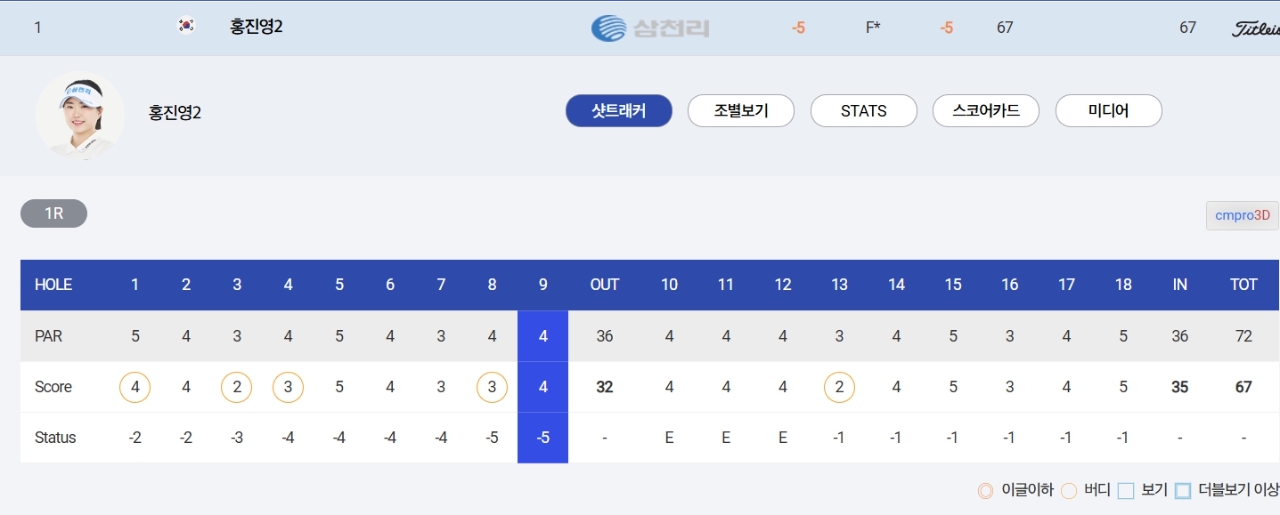The image size is (1280, 515).
Task: Select the 샷트래커 tab
Action: 619,111
